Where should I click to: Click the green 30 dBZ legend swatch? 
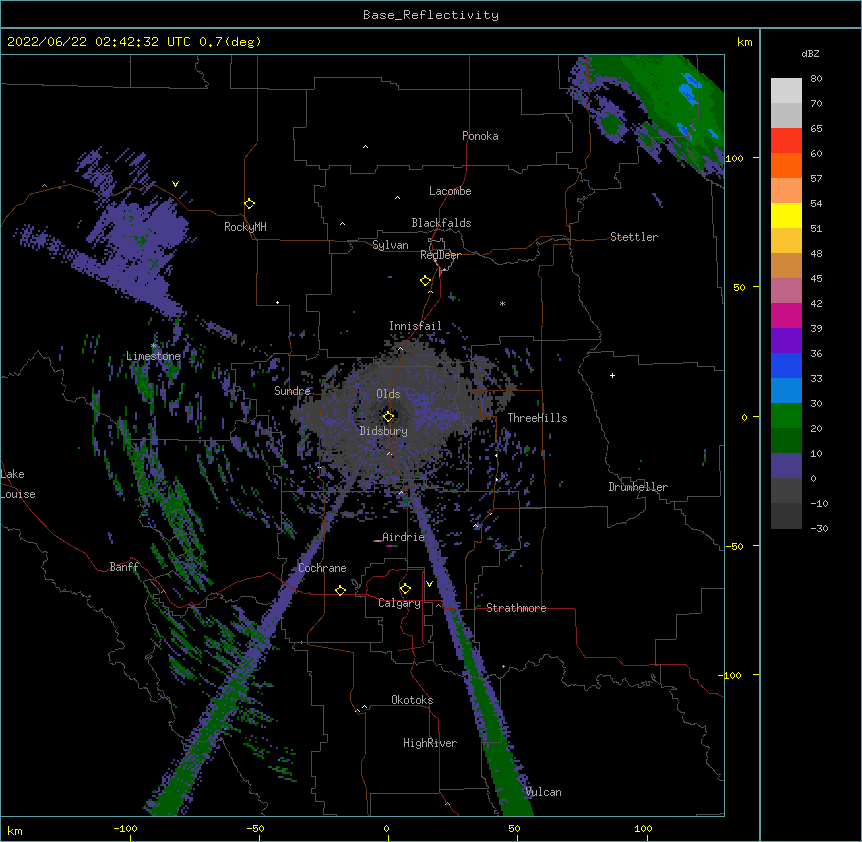(x=786, y=416)
